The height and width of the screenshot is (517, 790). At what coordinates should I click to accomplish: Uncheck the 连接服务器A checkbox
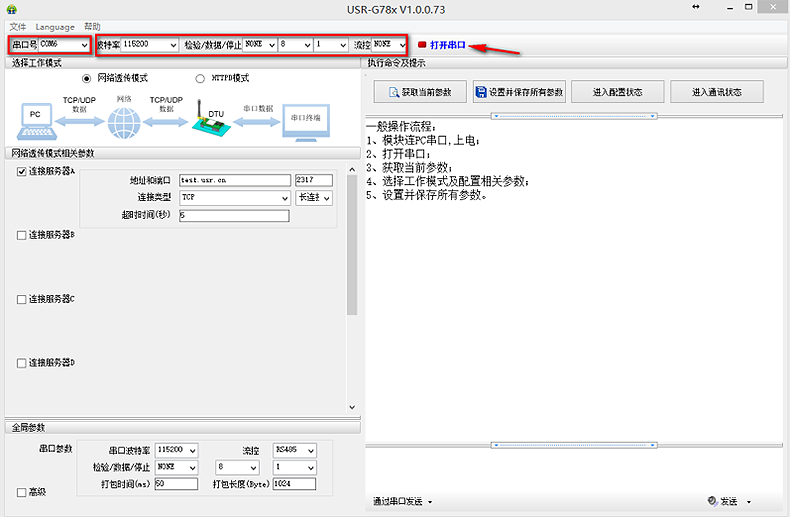[22, 171]
